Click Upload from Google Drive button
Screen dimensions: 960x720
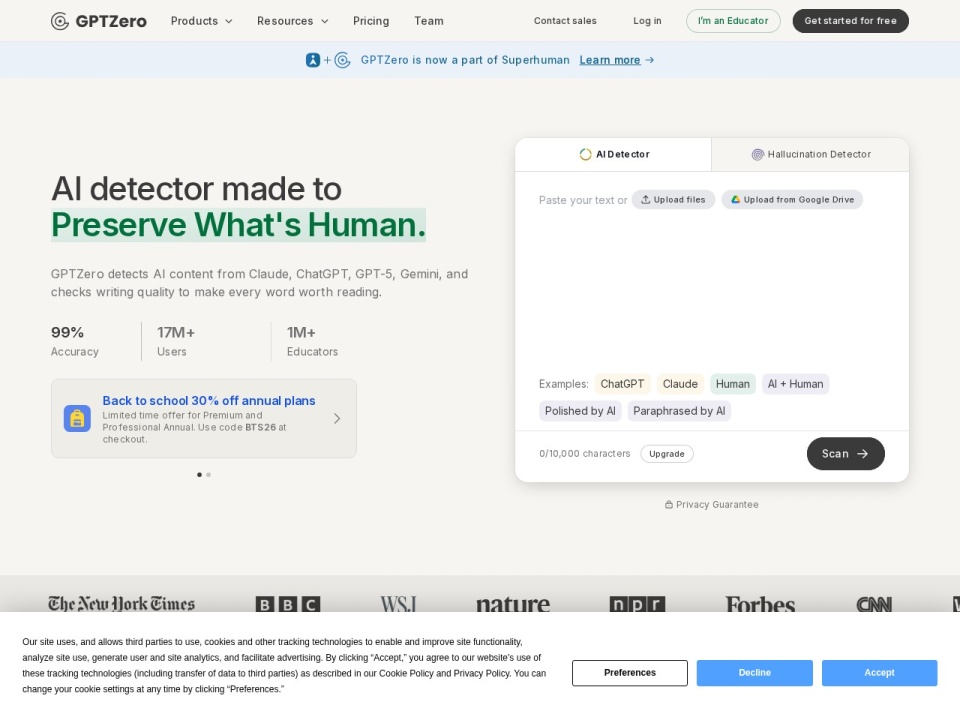[x=792, y=200]
